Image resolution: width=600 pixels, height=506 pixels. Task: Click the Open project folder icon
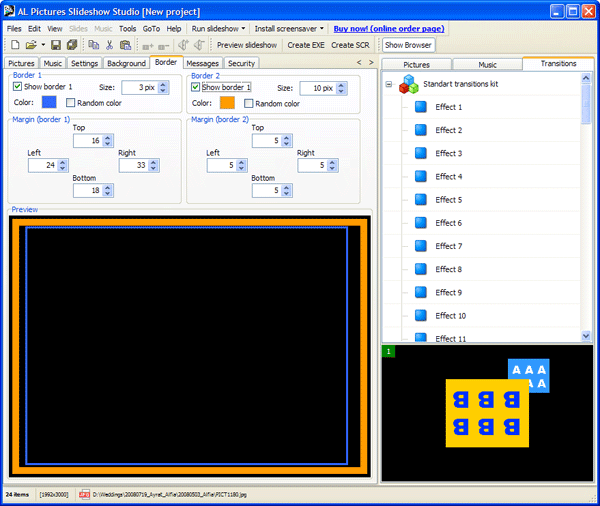click(x=31, y=45)
